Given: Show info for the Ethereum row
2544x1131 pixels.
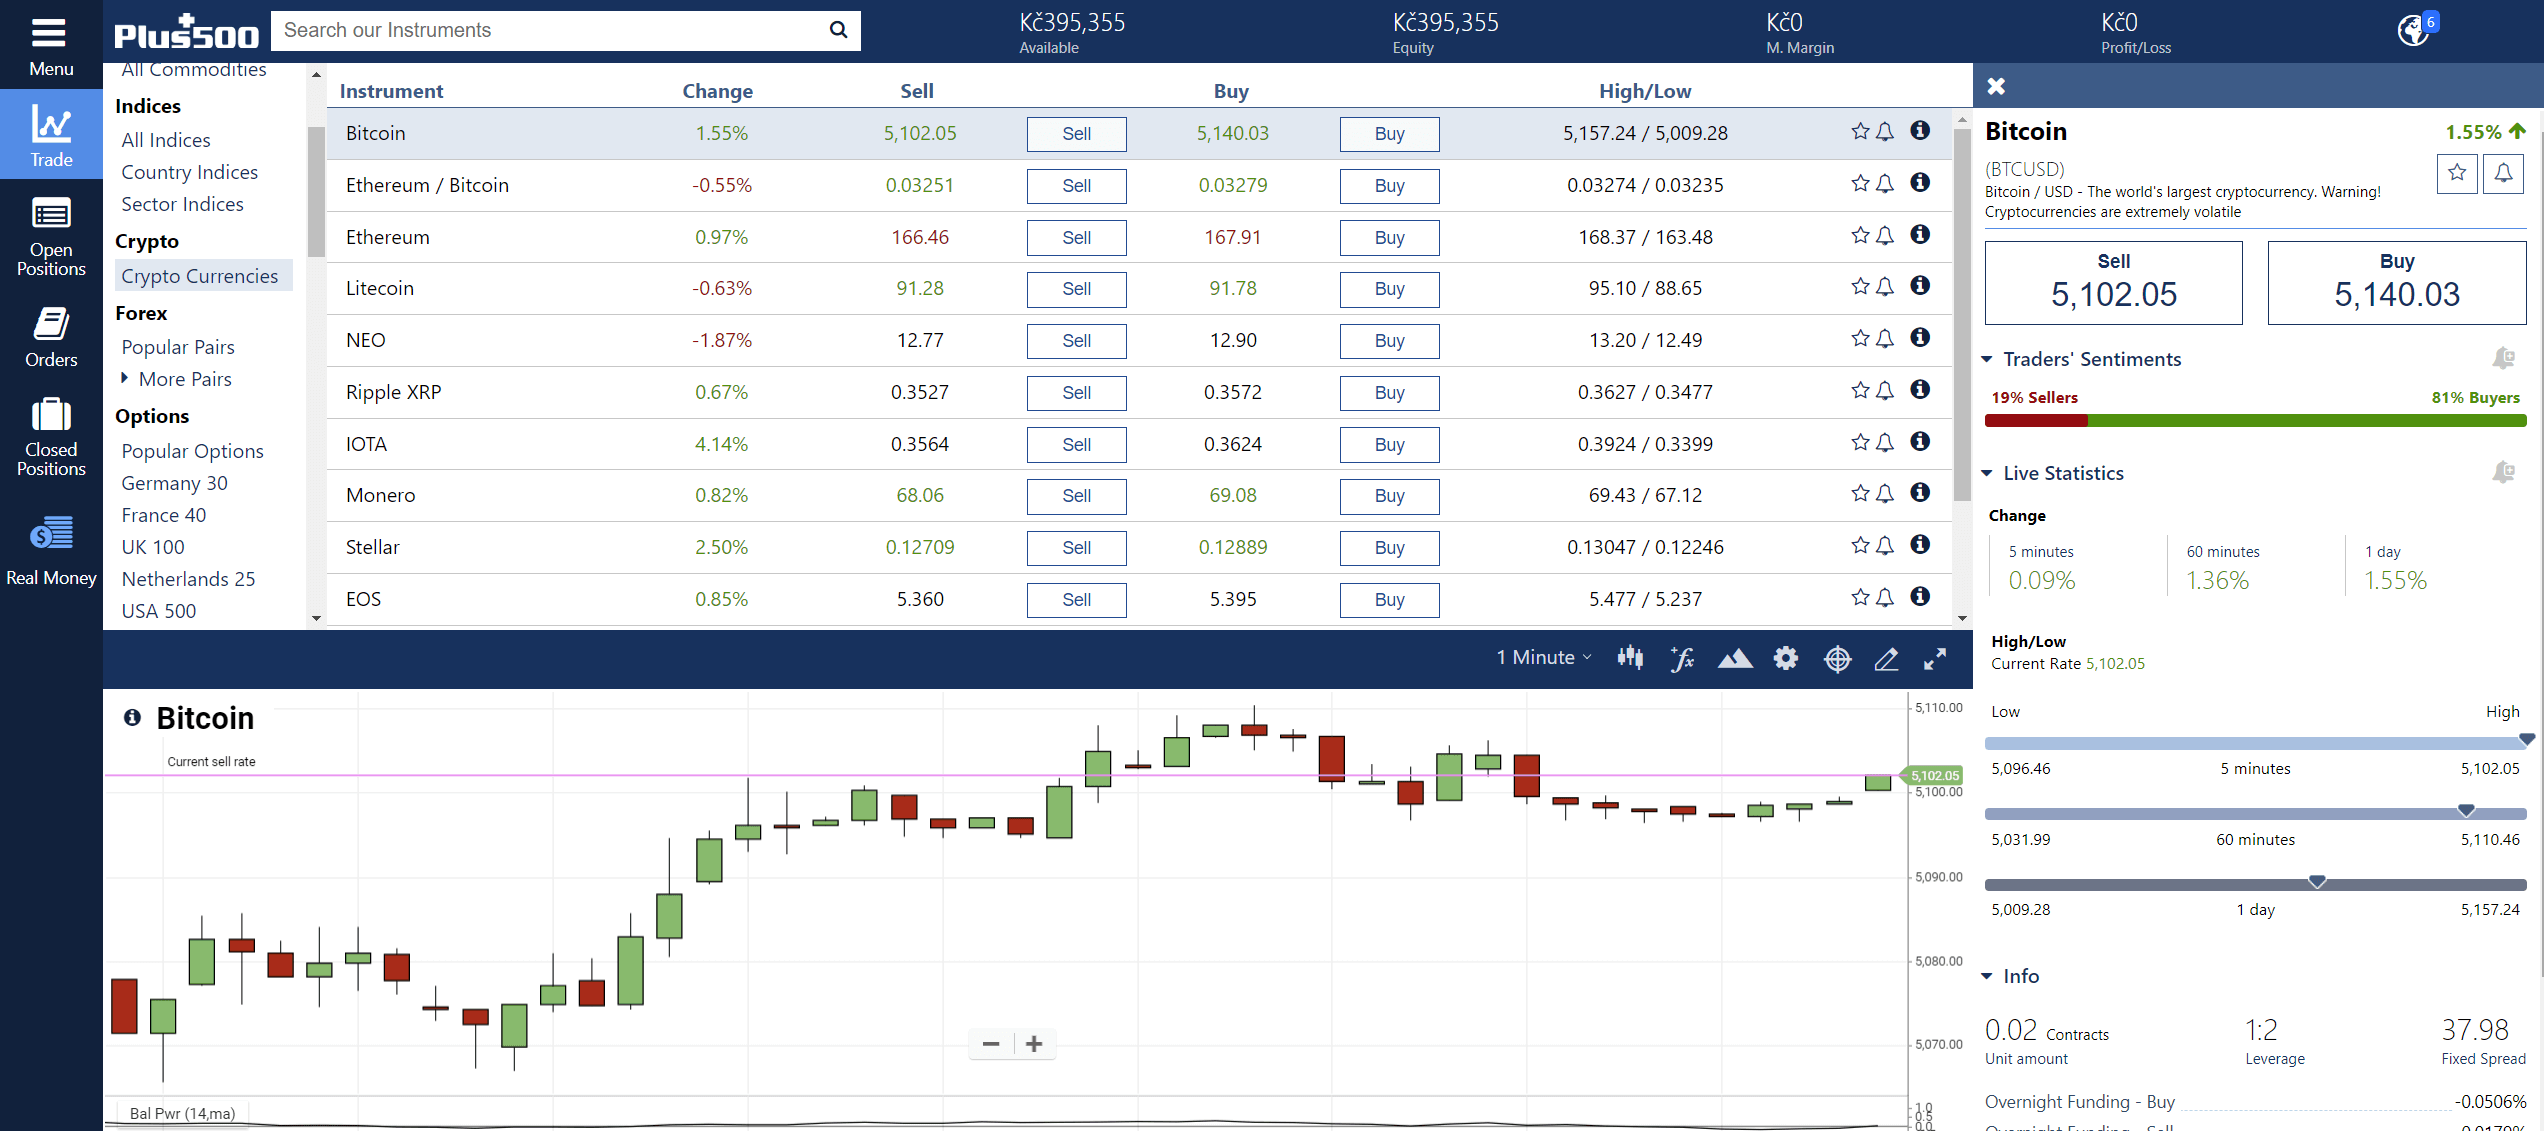Looking at the screenshot, I should point(1920,235).
